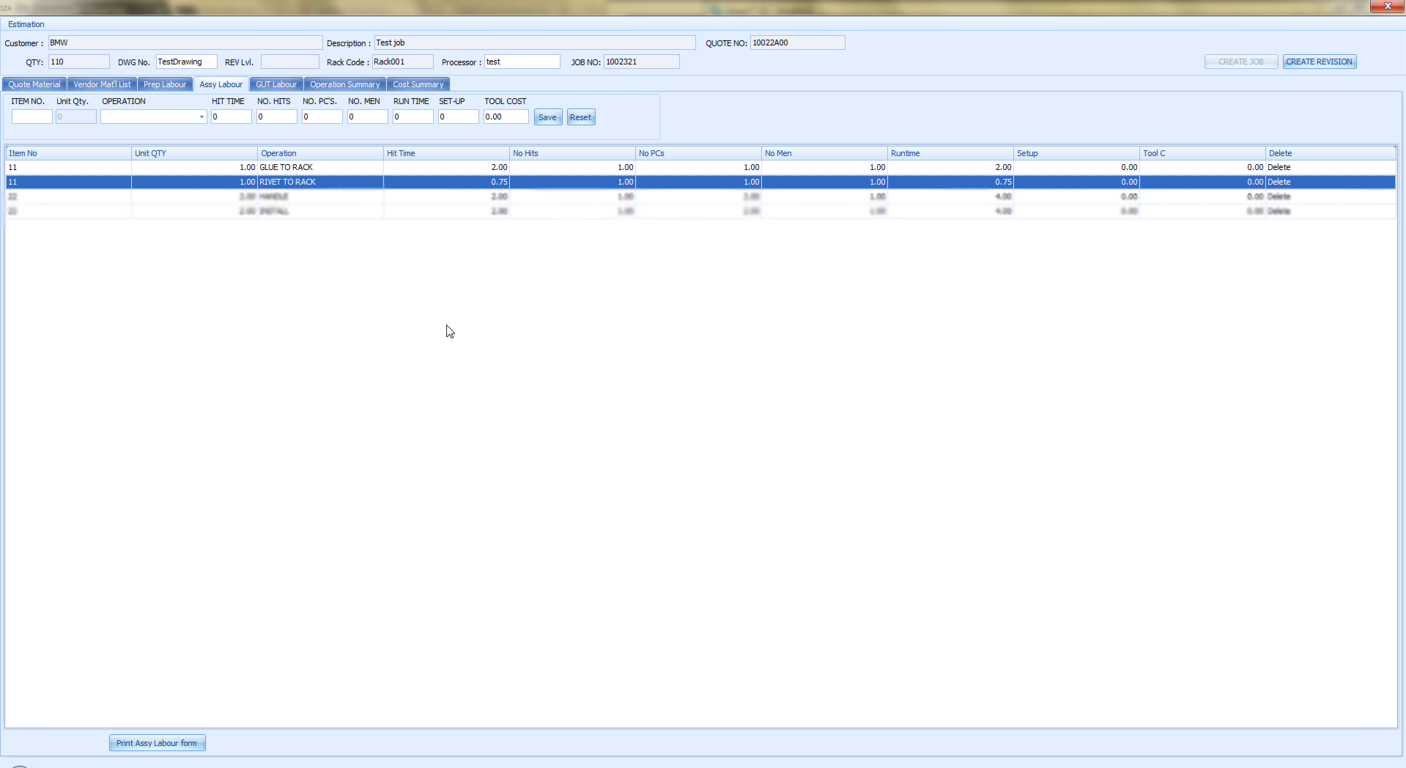Sort table by Runtime column header

[x=950, y=153]
